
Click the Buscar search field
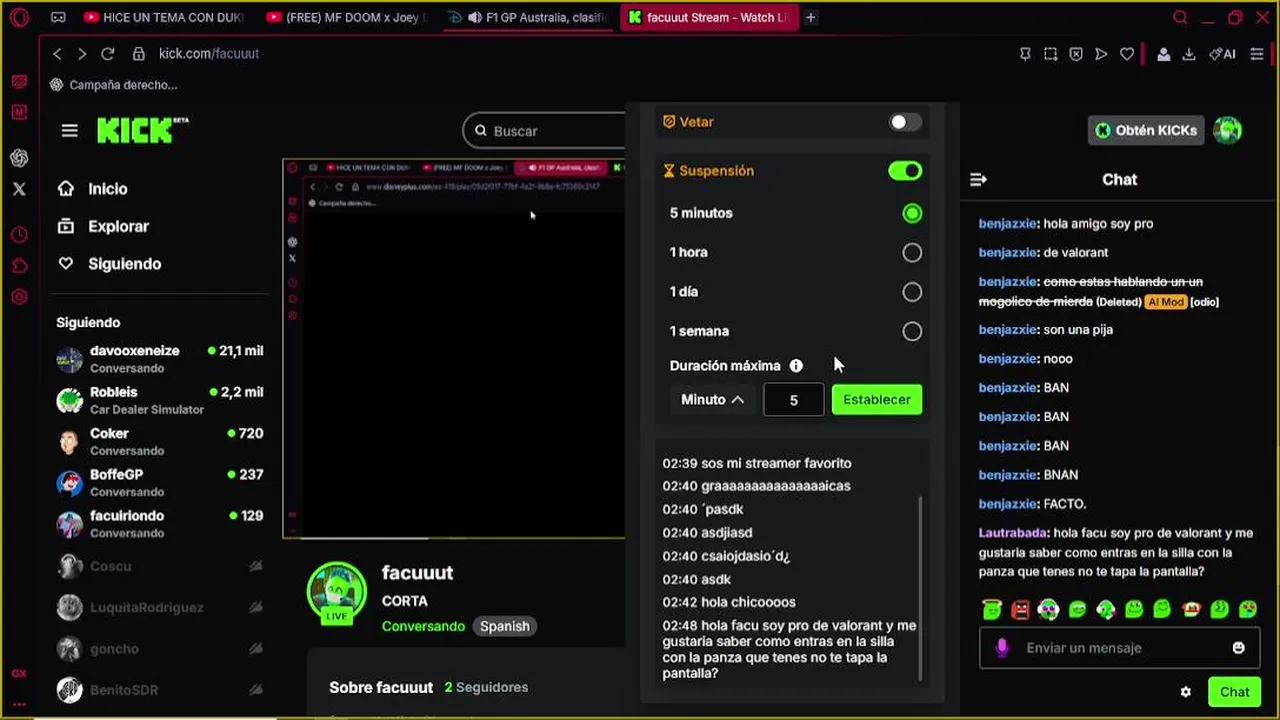tap(545, 131)
